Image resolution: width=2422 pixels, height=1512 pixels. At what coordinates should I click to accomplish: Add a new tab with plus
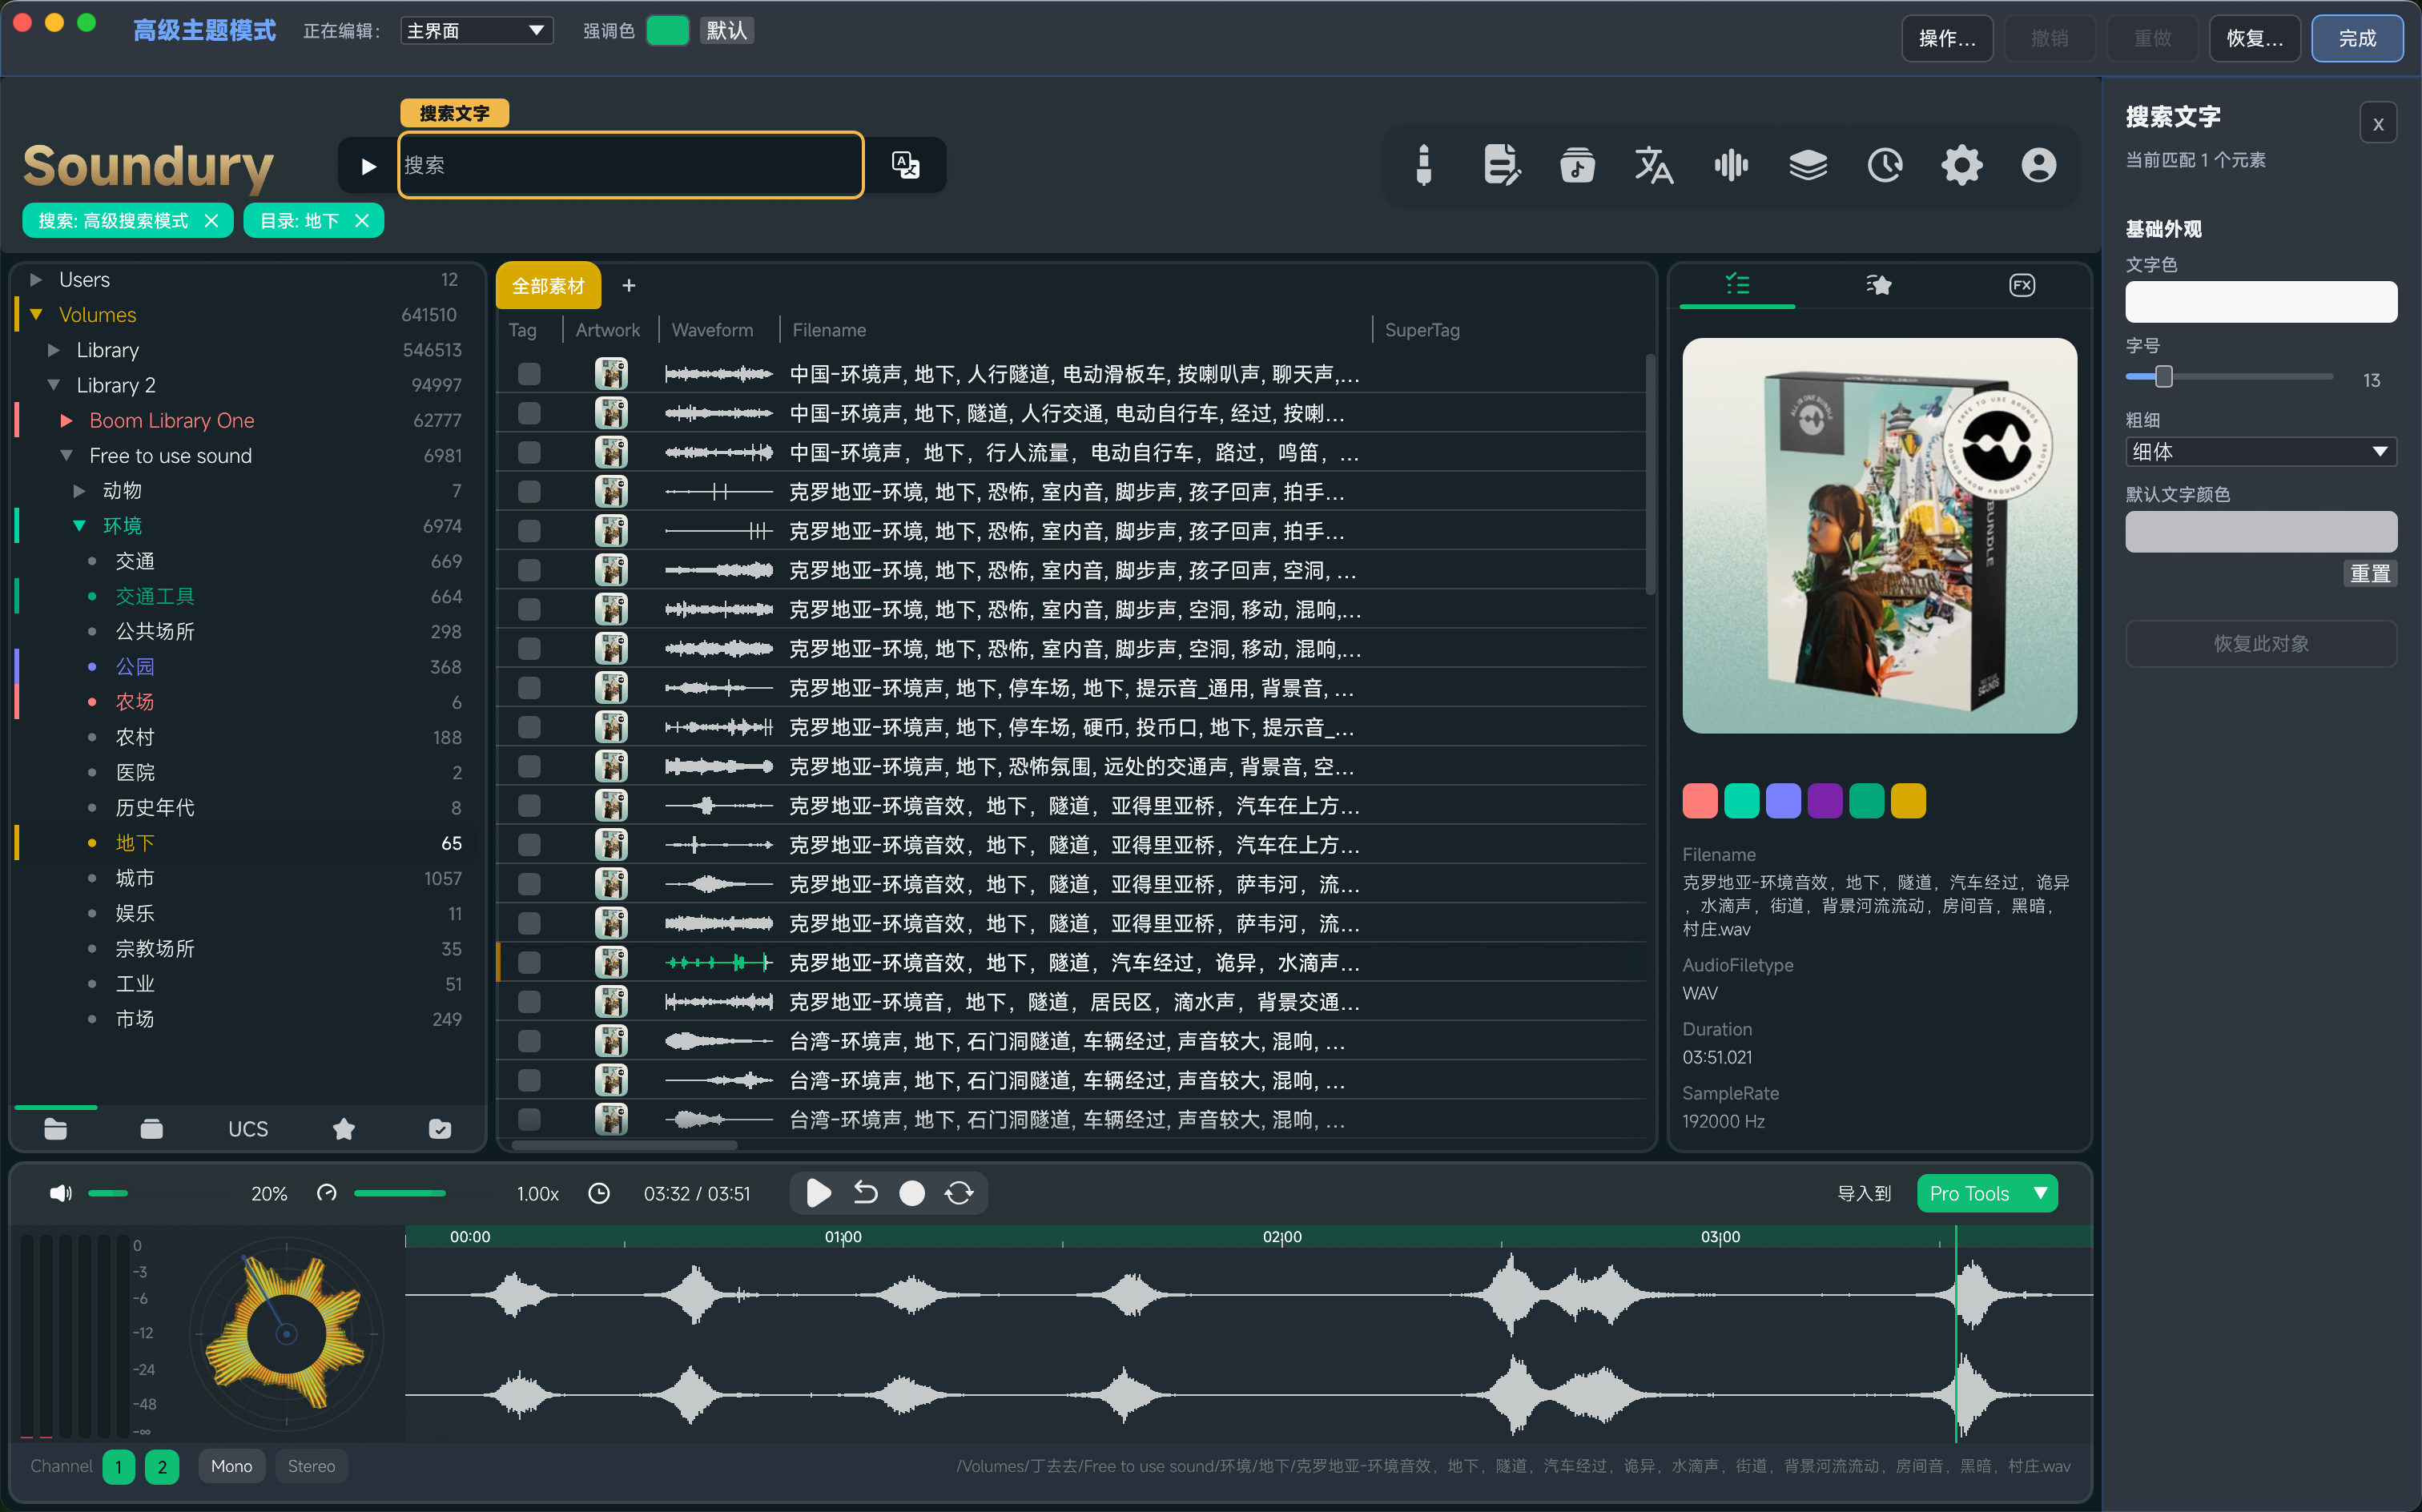click(x=628, y=285)
